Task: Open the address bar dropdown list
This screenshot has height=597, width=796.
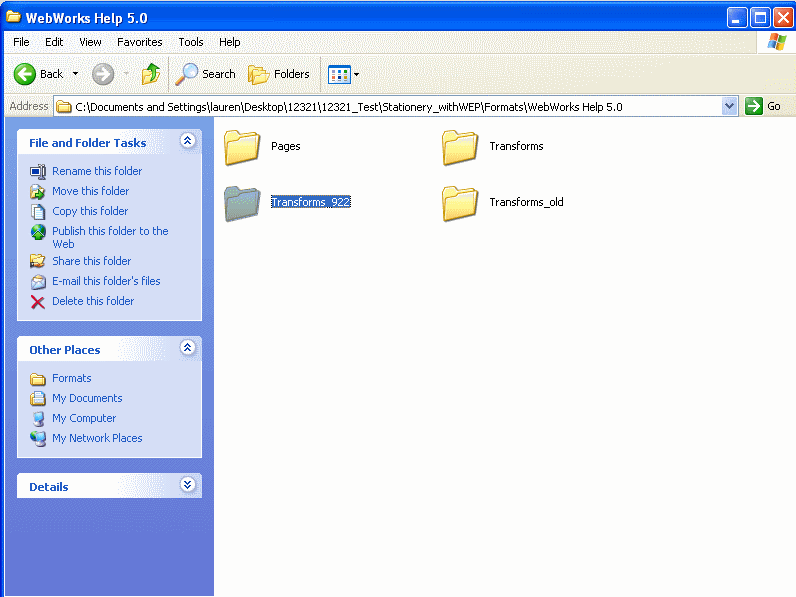Action: pos(729,106)
